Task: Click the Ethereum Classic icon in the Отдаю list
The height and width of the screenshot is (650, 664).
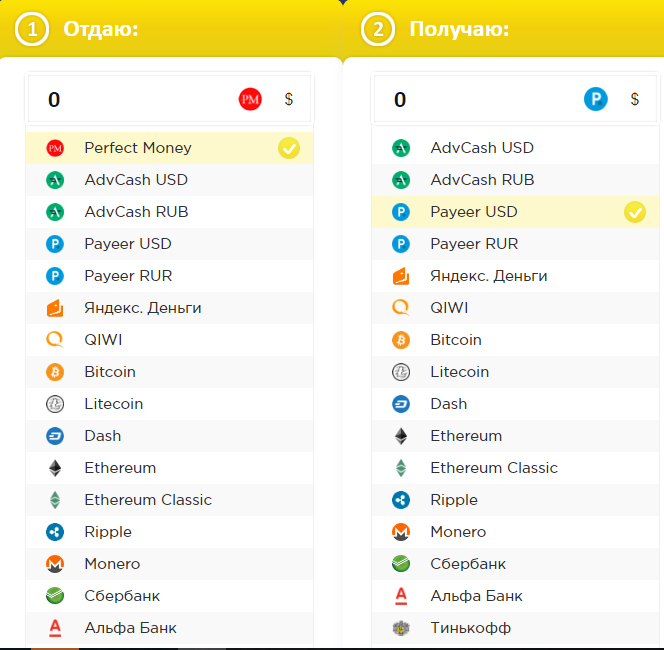Action: [x=55, y=500]
